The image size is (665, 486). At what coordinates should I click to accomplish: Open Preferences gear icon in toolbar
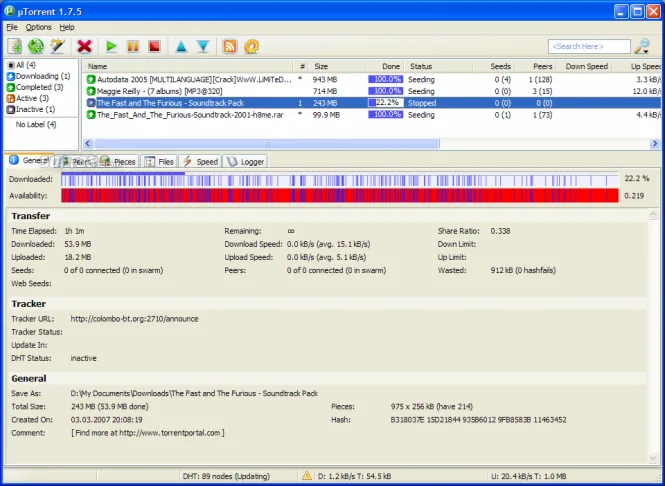(251, 46)
